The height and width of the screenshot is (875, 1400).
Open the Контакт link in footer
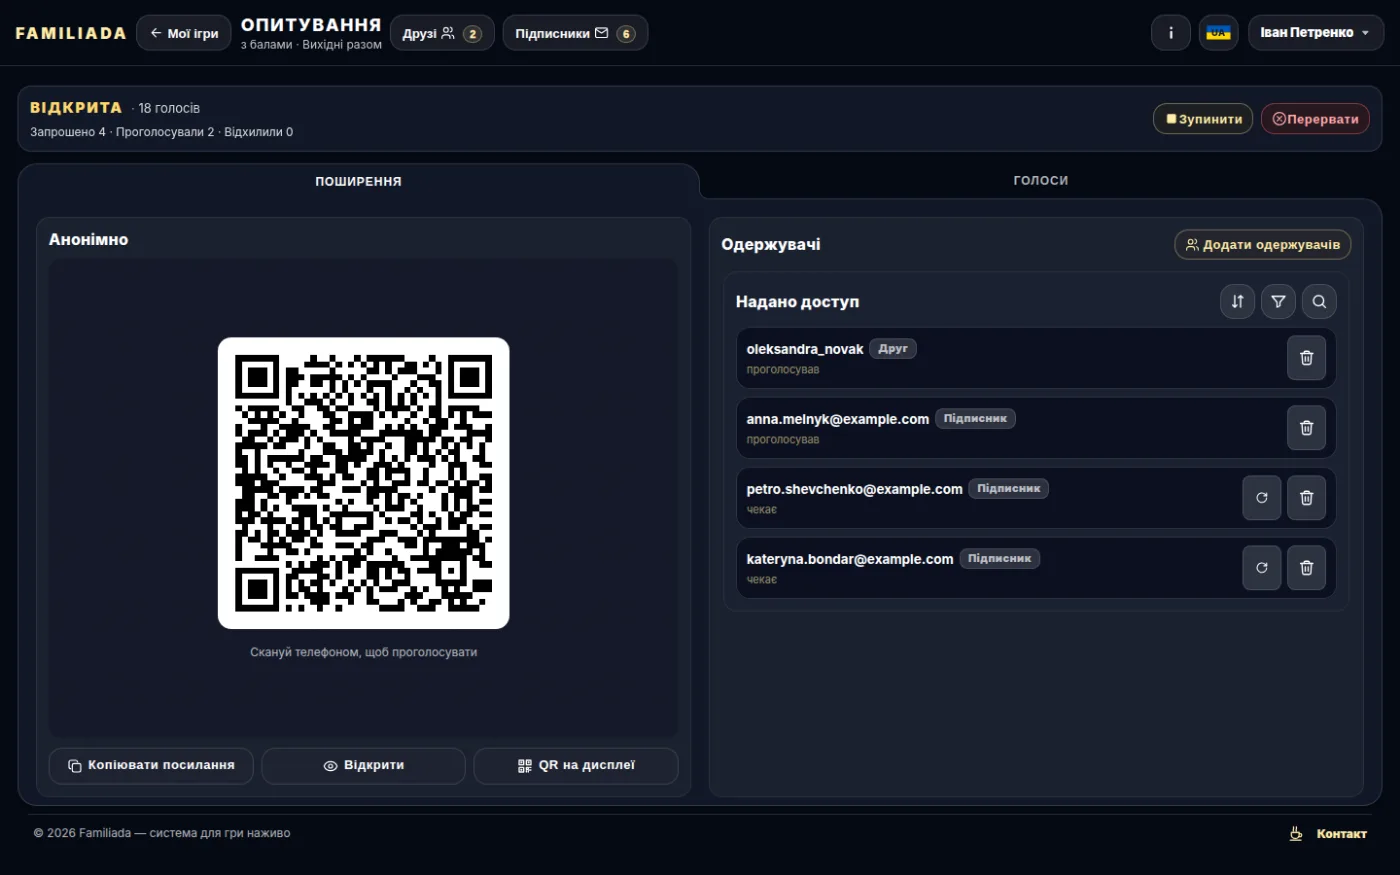click(x=1341, y=834)
